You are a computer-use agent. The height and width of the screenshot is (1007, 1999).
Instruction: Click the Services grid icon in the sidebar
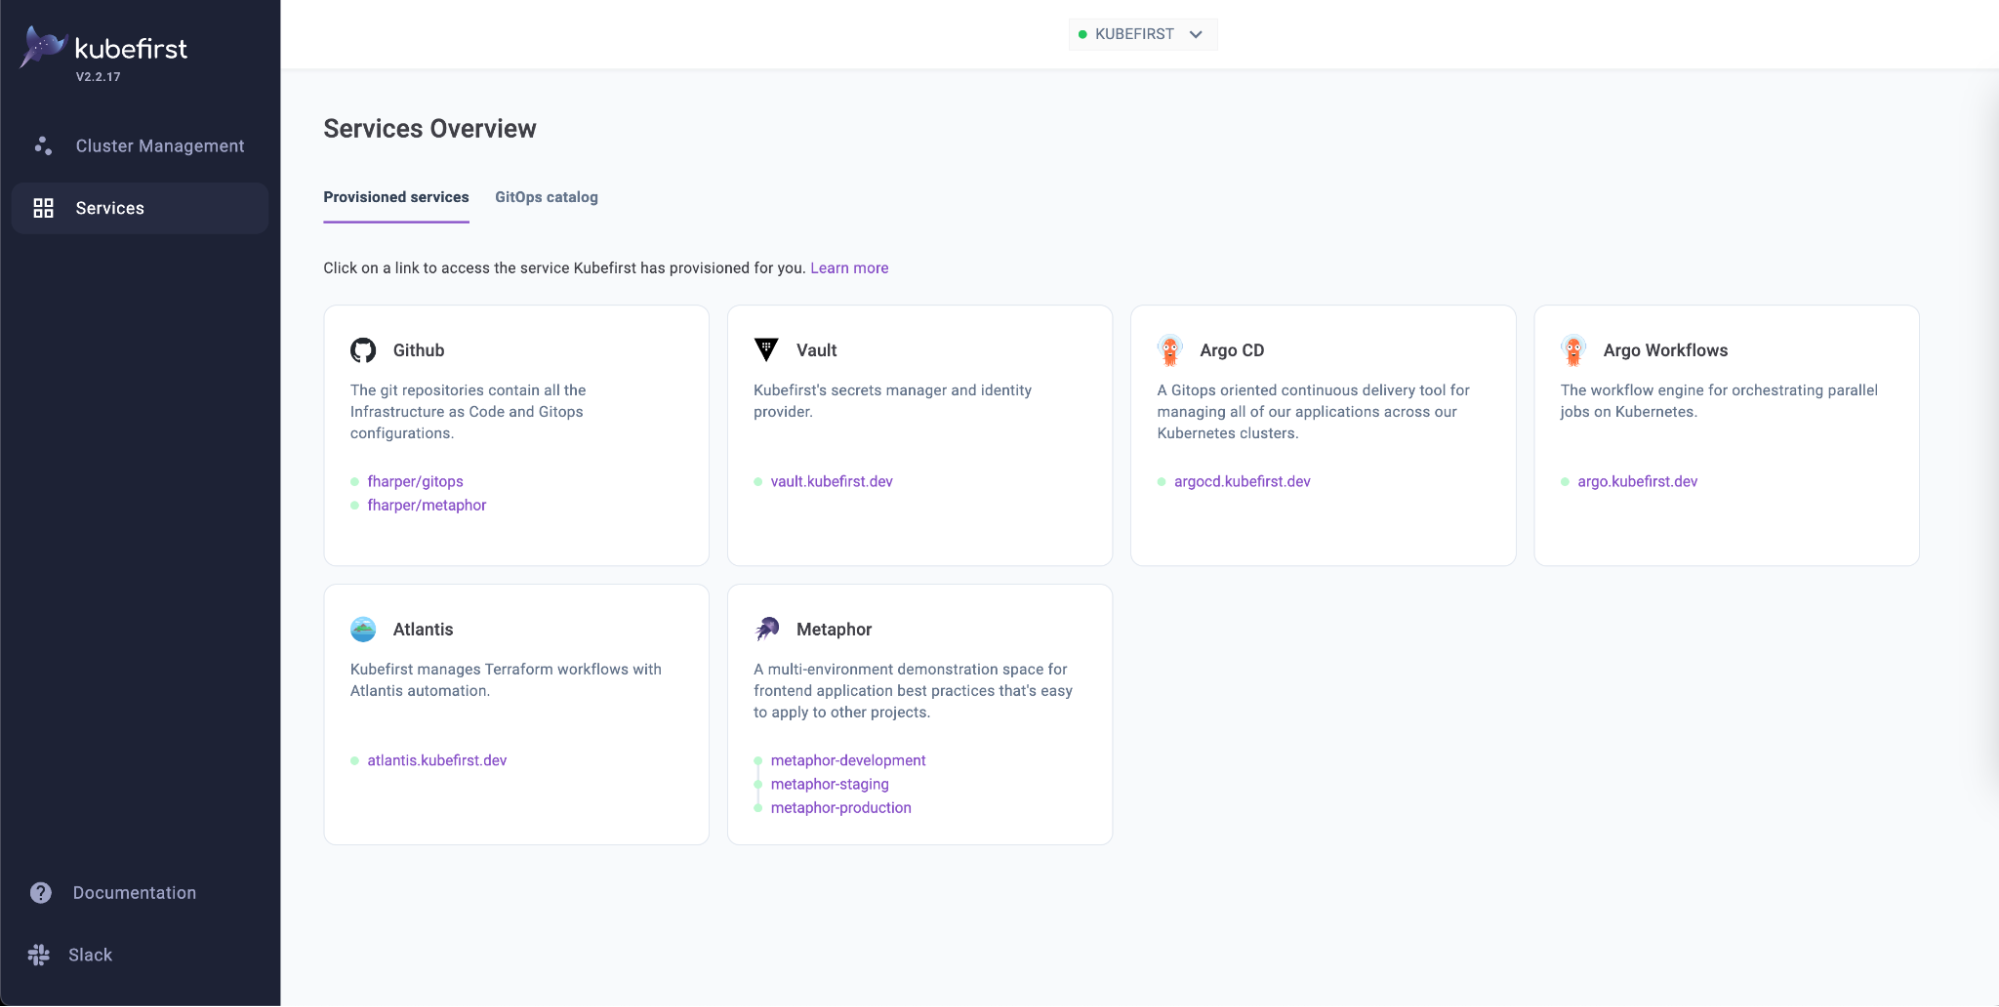(43, 208)
